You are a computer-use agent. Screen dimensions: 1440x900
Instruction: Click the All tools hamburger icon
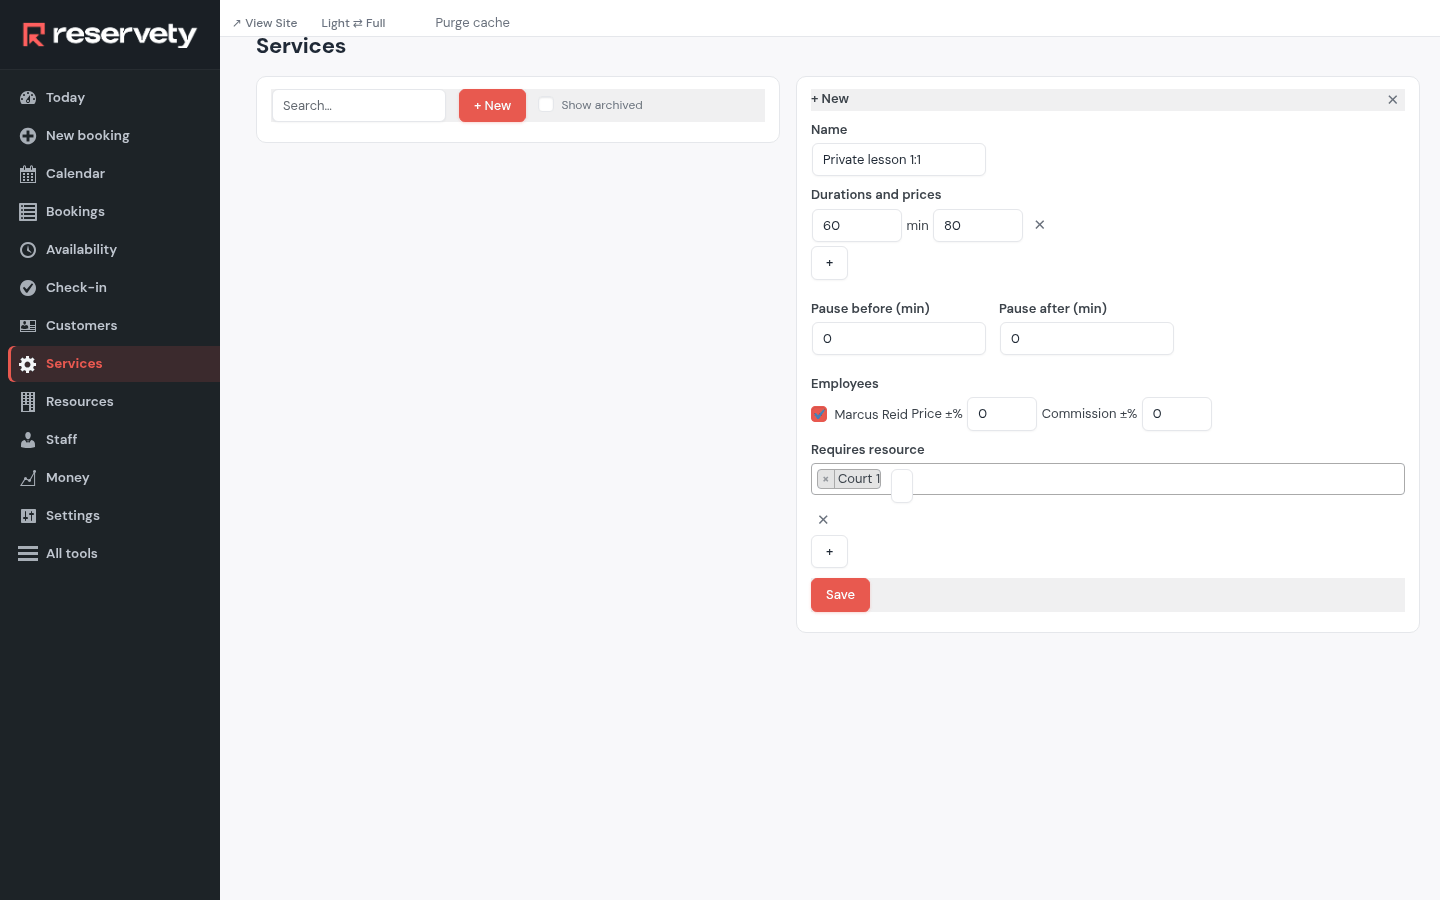(28, 554)
